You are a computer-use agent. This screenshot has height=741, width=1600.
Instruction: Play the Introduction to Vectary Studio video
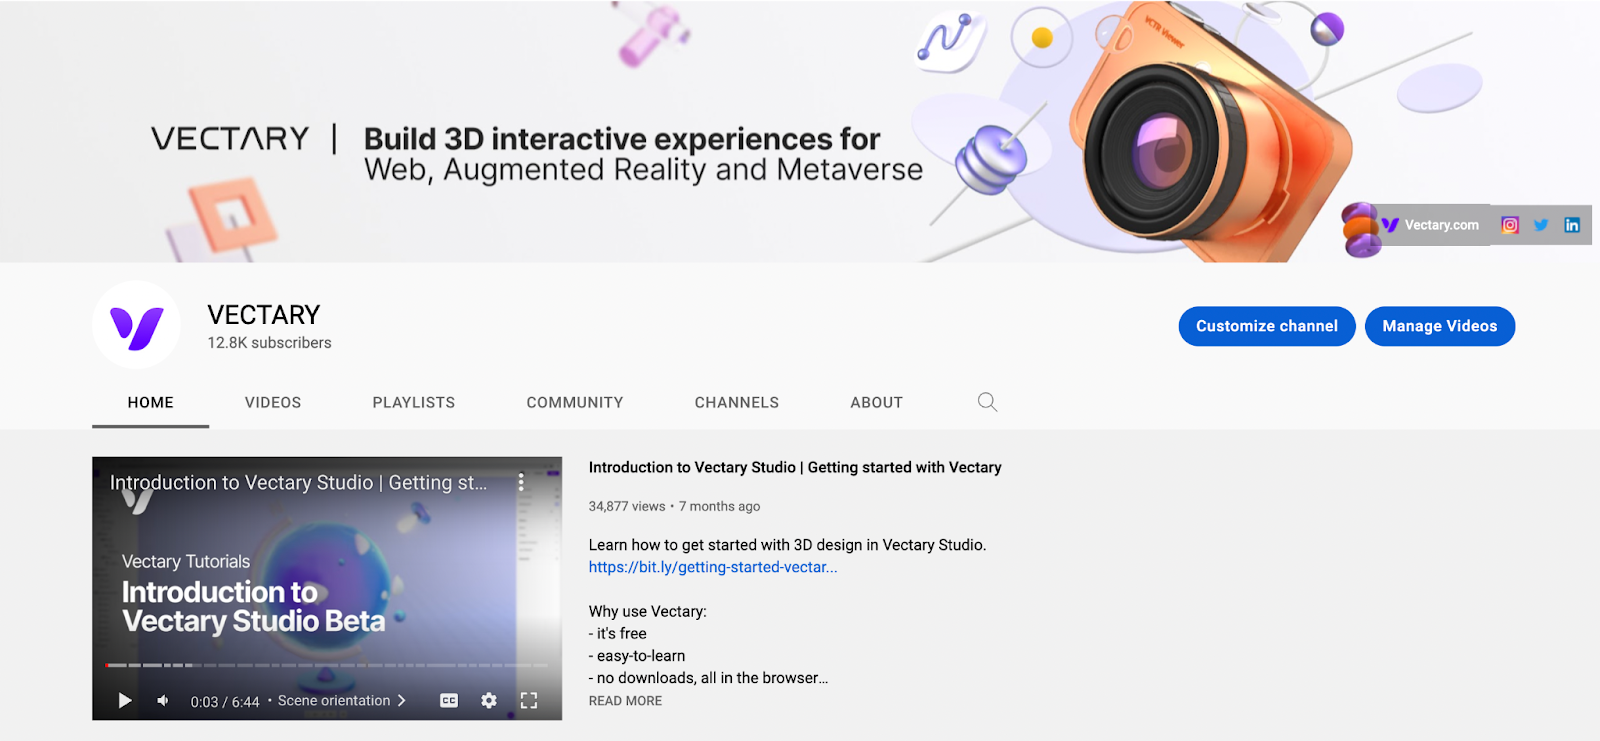tap(125, 701)
